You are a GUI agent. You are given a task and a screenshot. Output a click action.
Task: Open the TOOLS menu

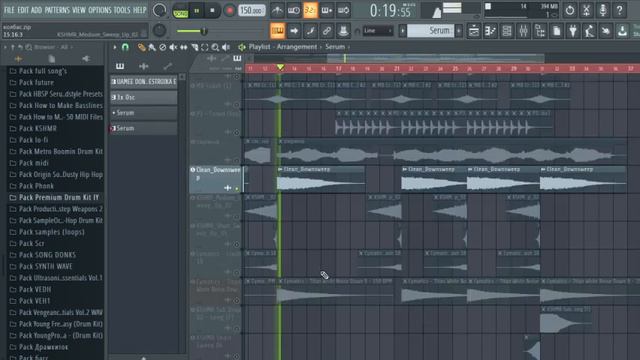pyautogui.click(x=122, y=10)
